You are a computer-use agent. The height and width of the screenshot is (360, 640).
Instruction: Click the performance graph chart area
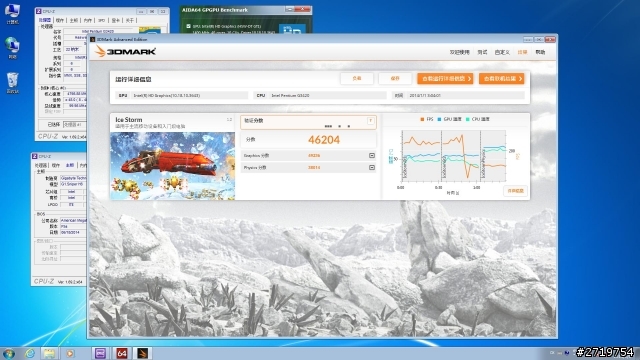pyautogui.click(x=453, y=156)
